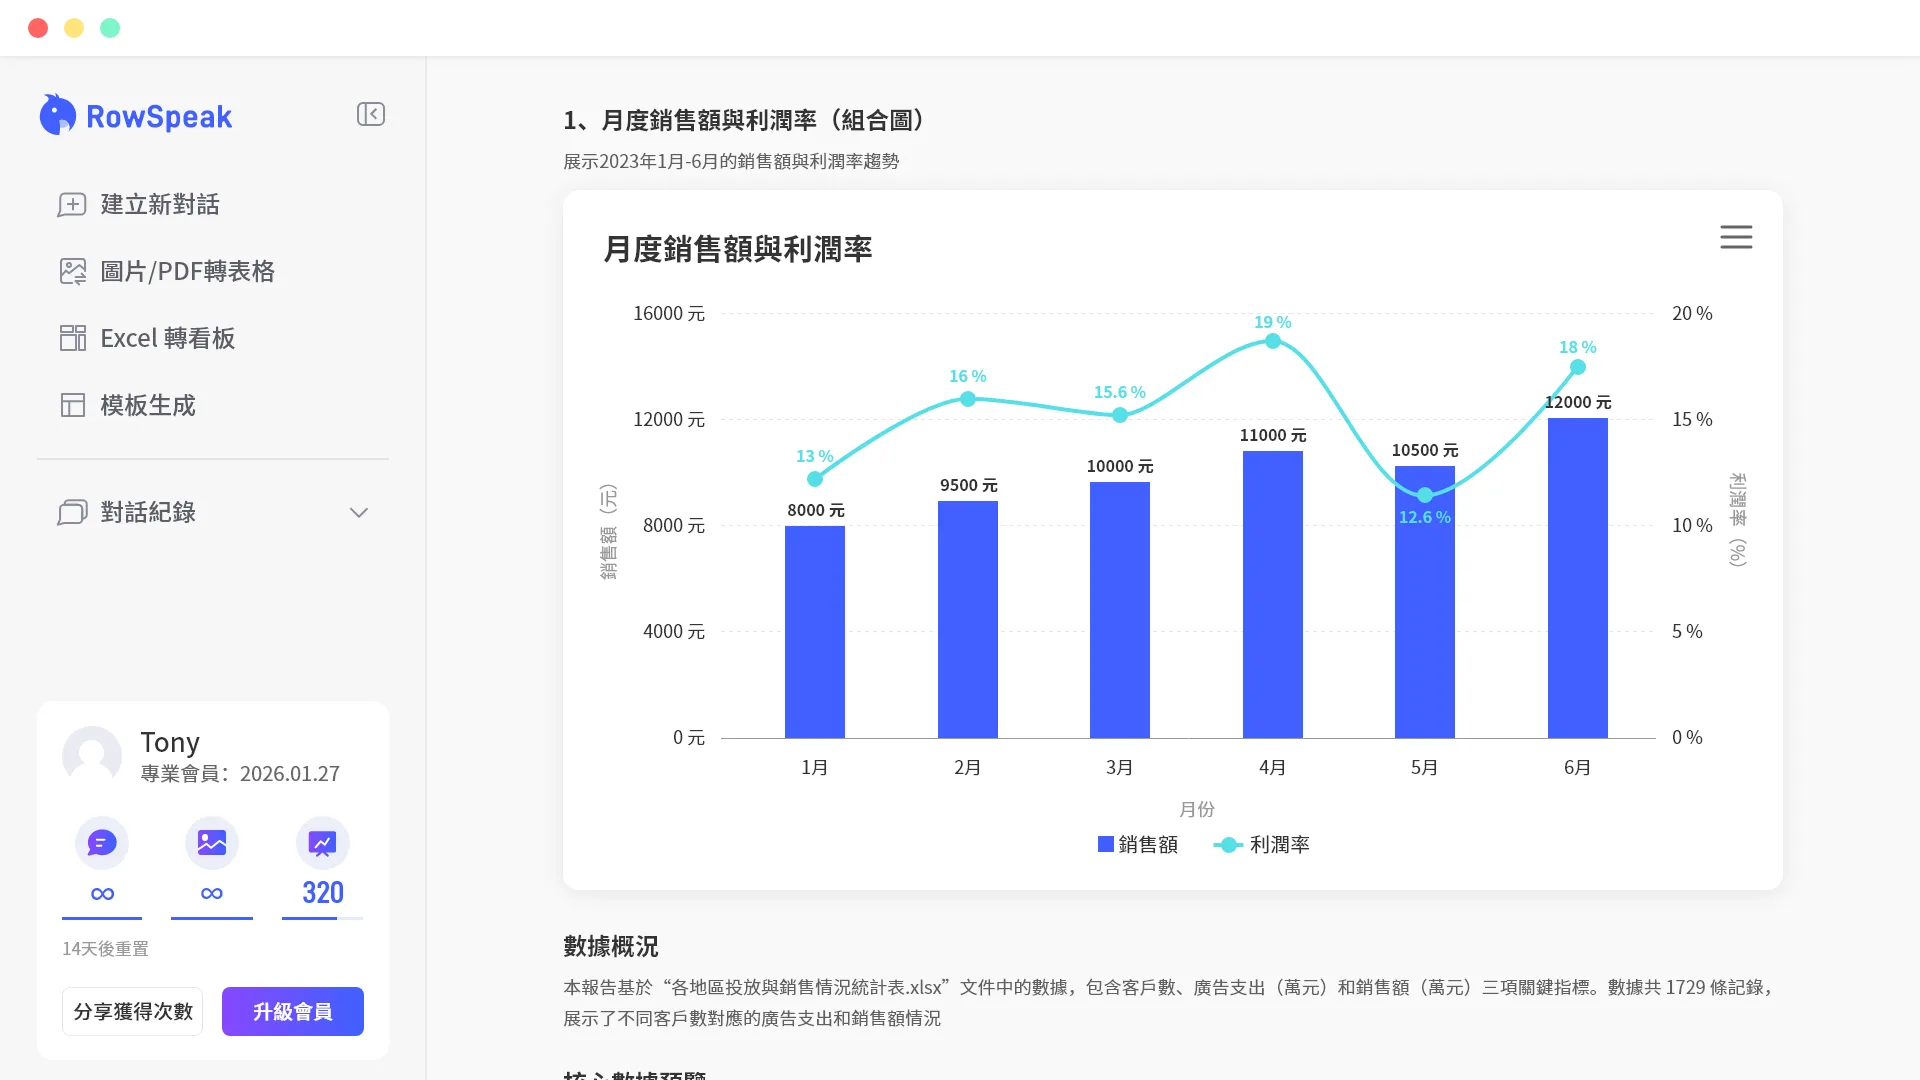Click the 升級會員 button

293,1011
